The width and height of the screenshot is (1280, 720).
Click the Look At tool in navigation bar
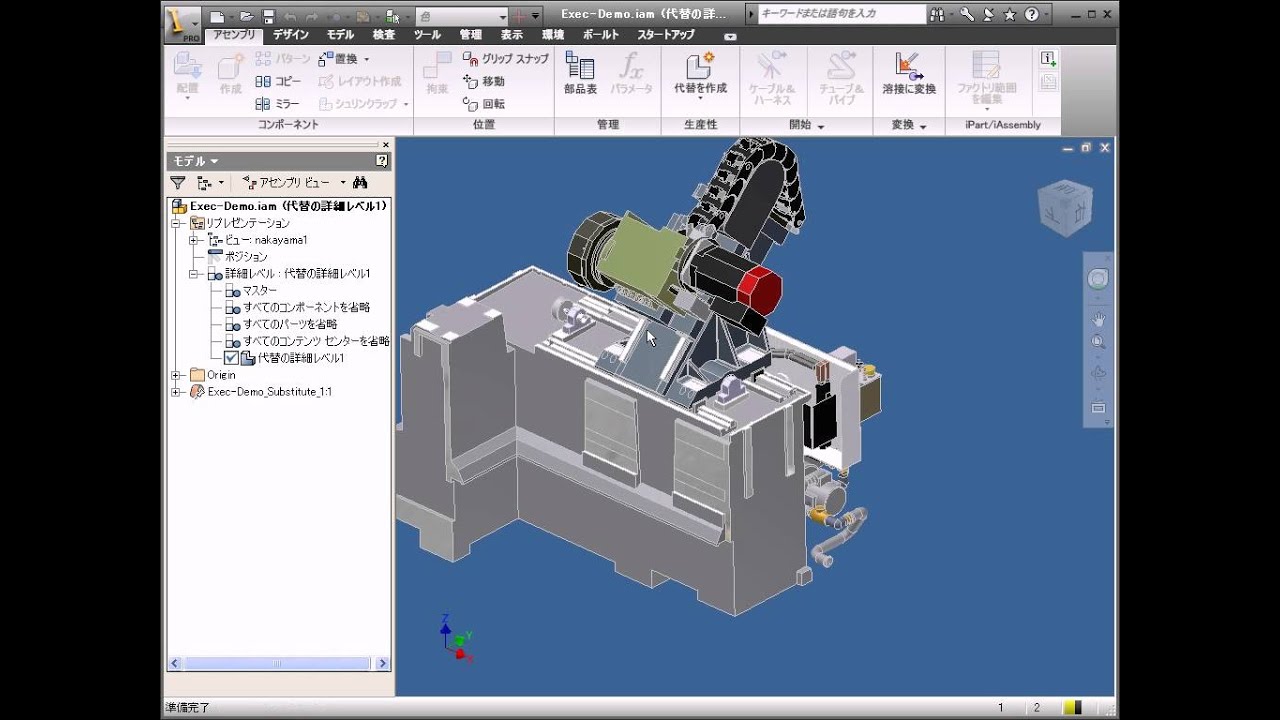click(1098, 407)
